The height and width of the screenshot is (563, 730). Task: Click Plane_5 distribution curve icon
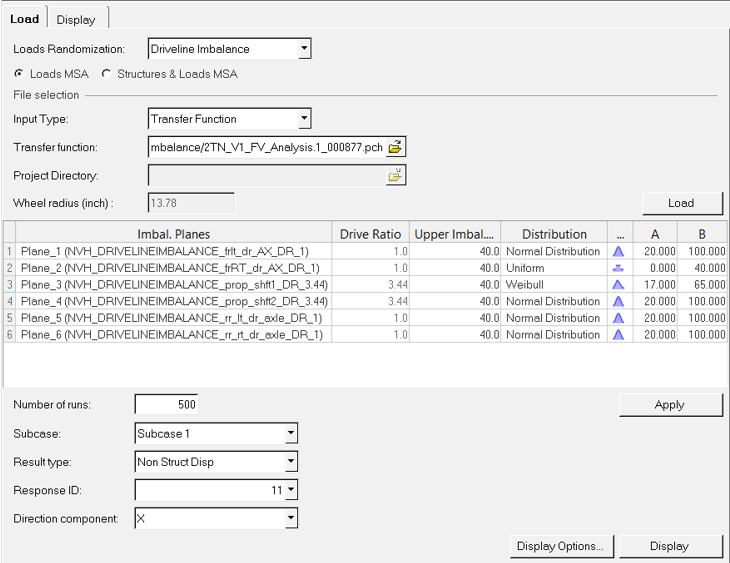click(618, 318)
